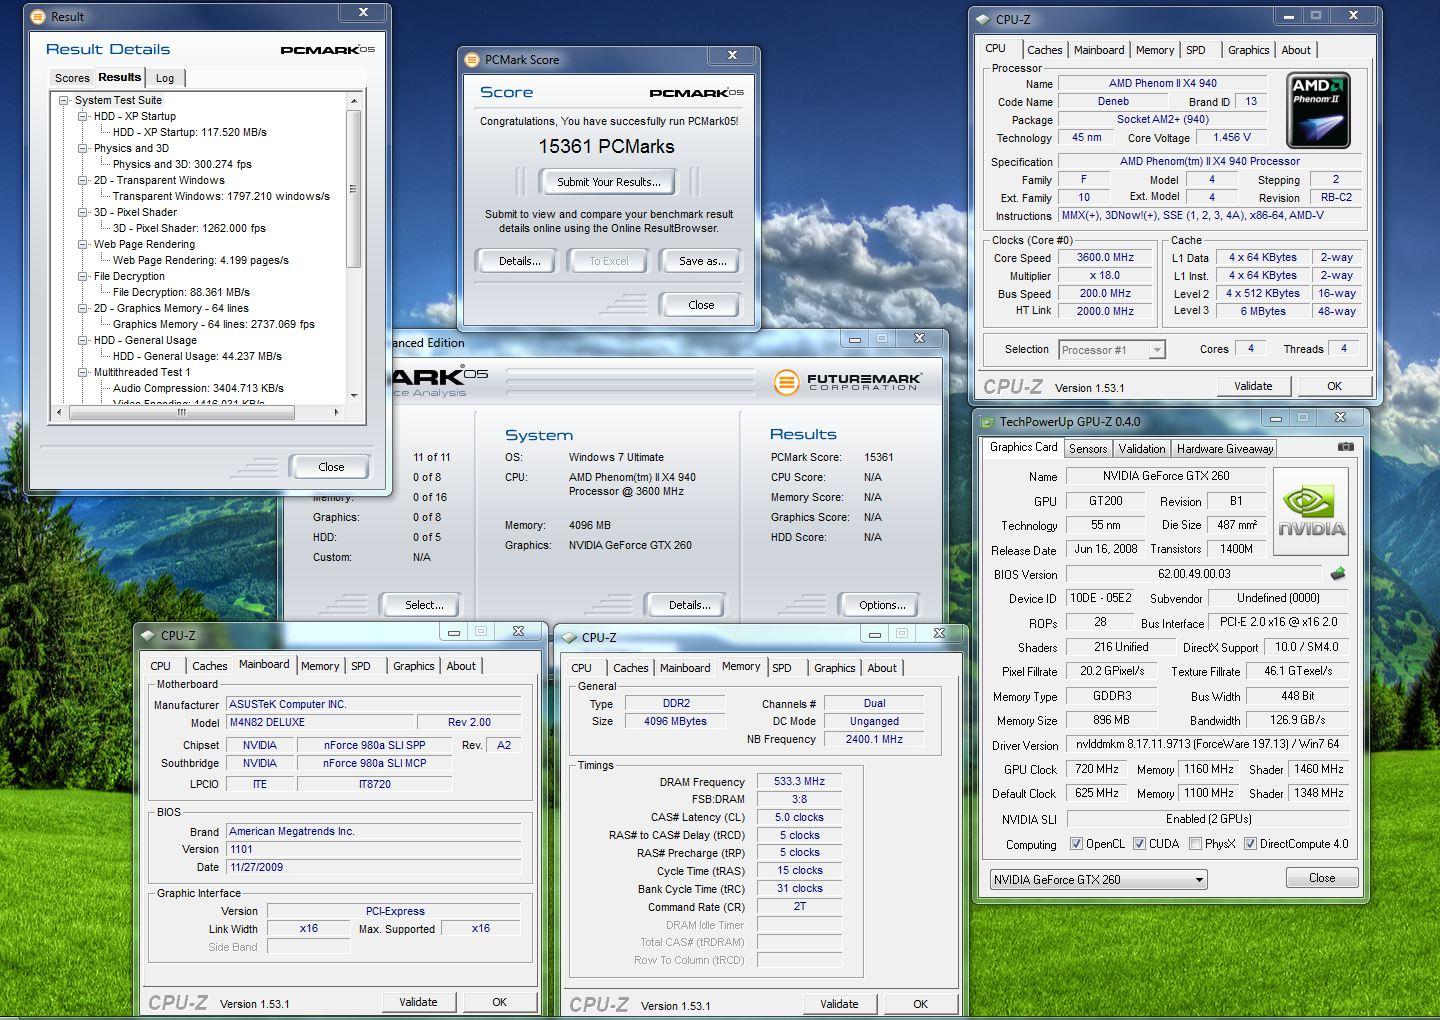
Task: Click the AMD Phenom II X4 940 name field
Action: [x=1162, y=84]
